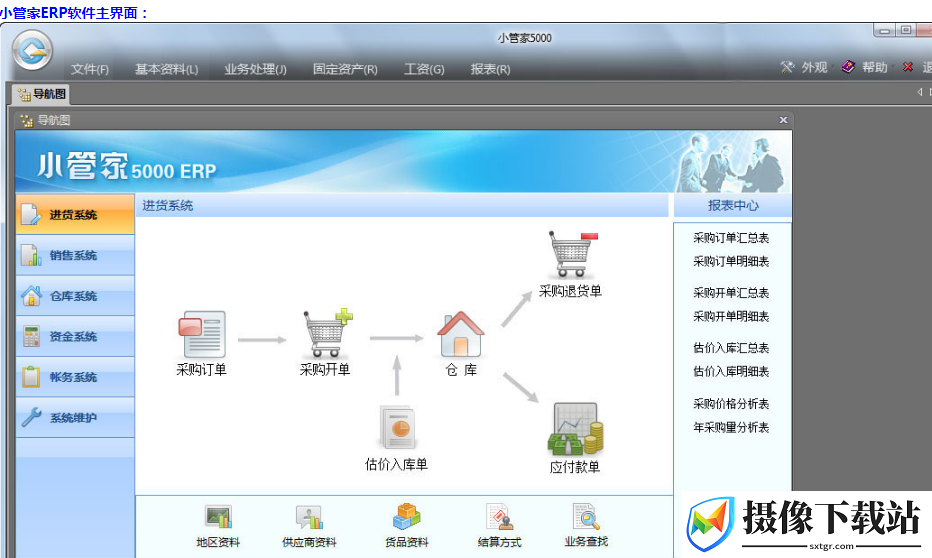Image resolution: width=932 pixels, height=558 pixels.
Task: Select 进货系统 in the sidebar
Action: point(75,215)
